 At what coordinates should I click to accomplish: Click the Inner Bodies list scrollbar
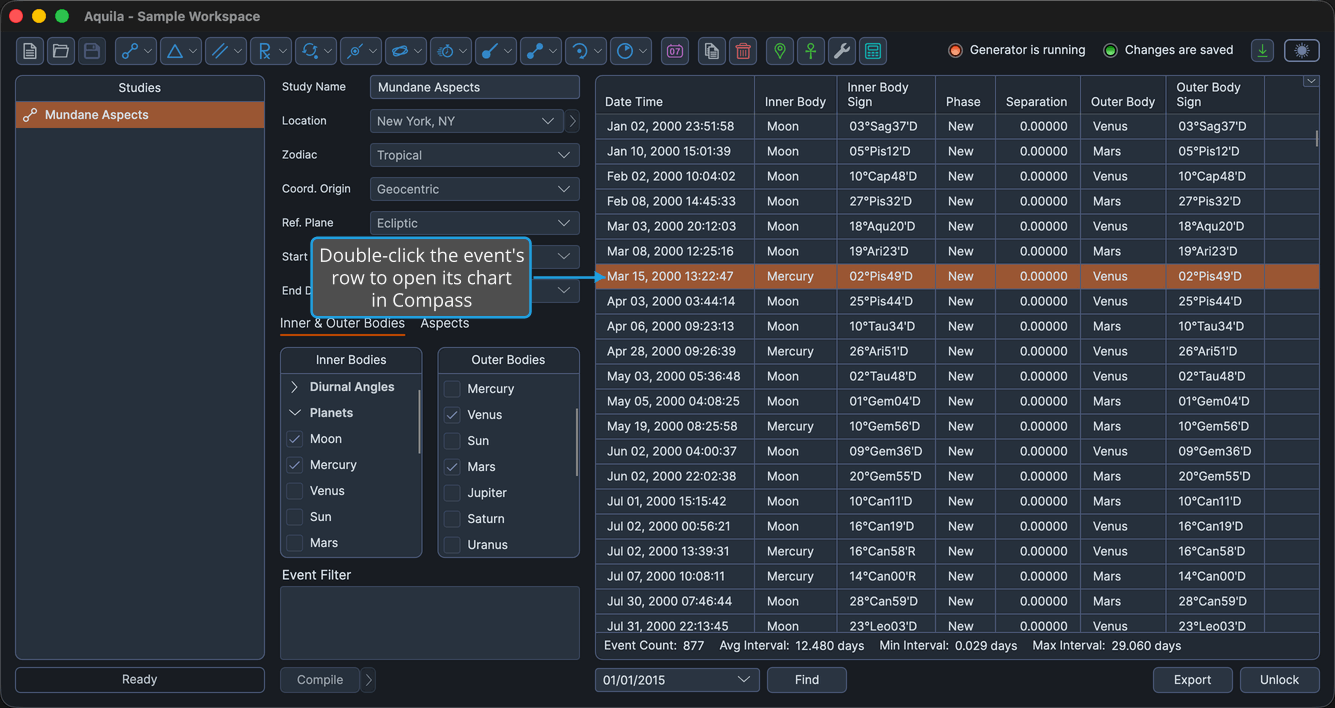tap(419, 420)
